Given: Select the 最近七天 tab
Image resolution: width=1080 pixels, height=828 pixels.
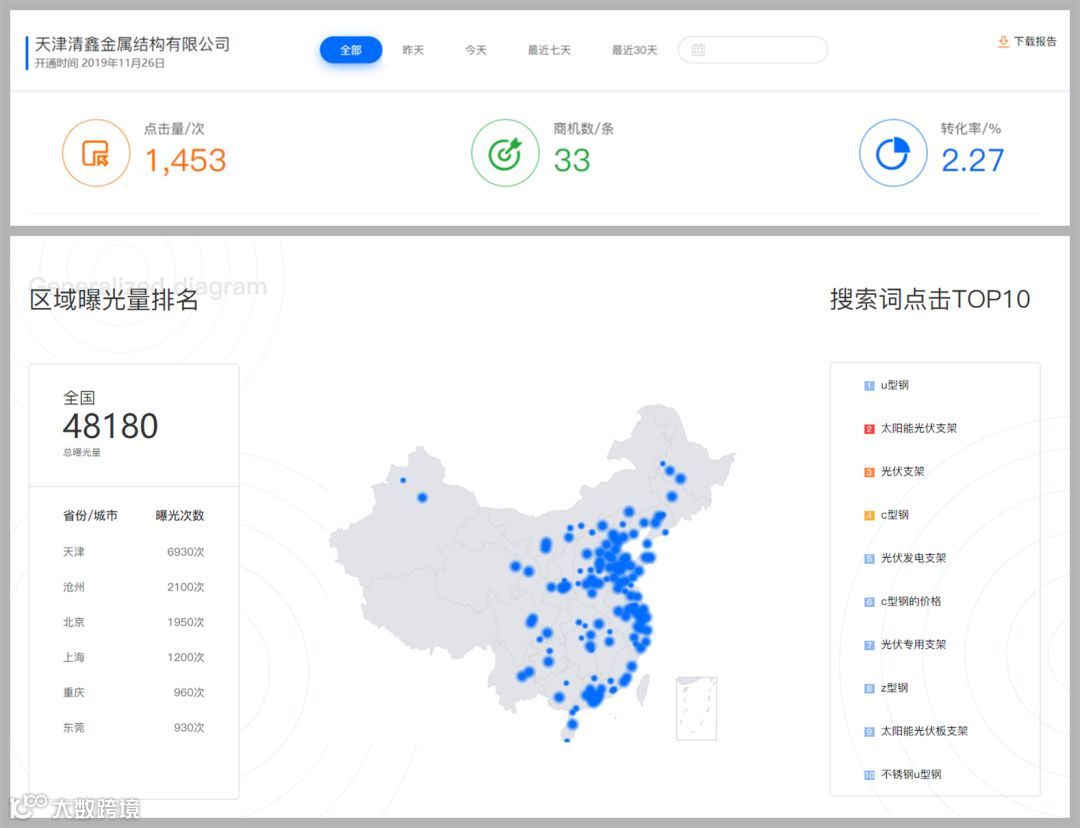Looking at the screenshot, I should pos(549,50).
